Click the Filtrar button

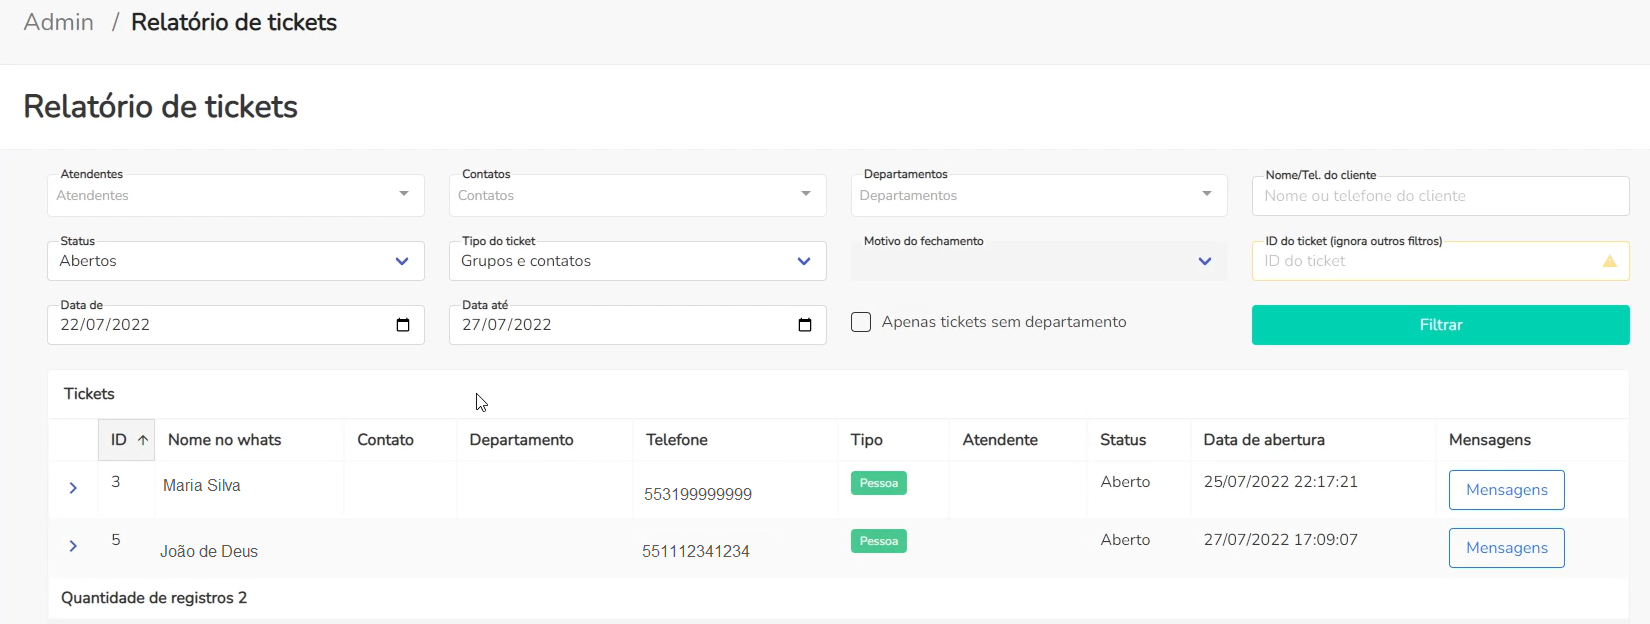coord(1440,325)
